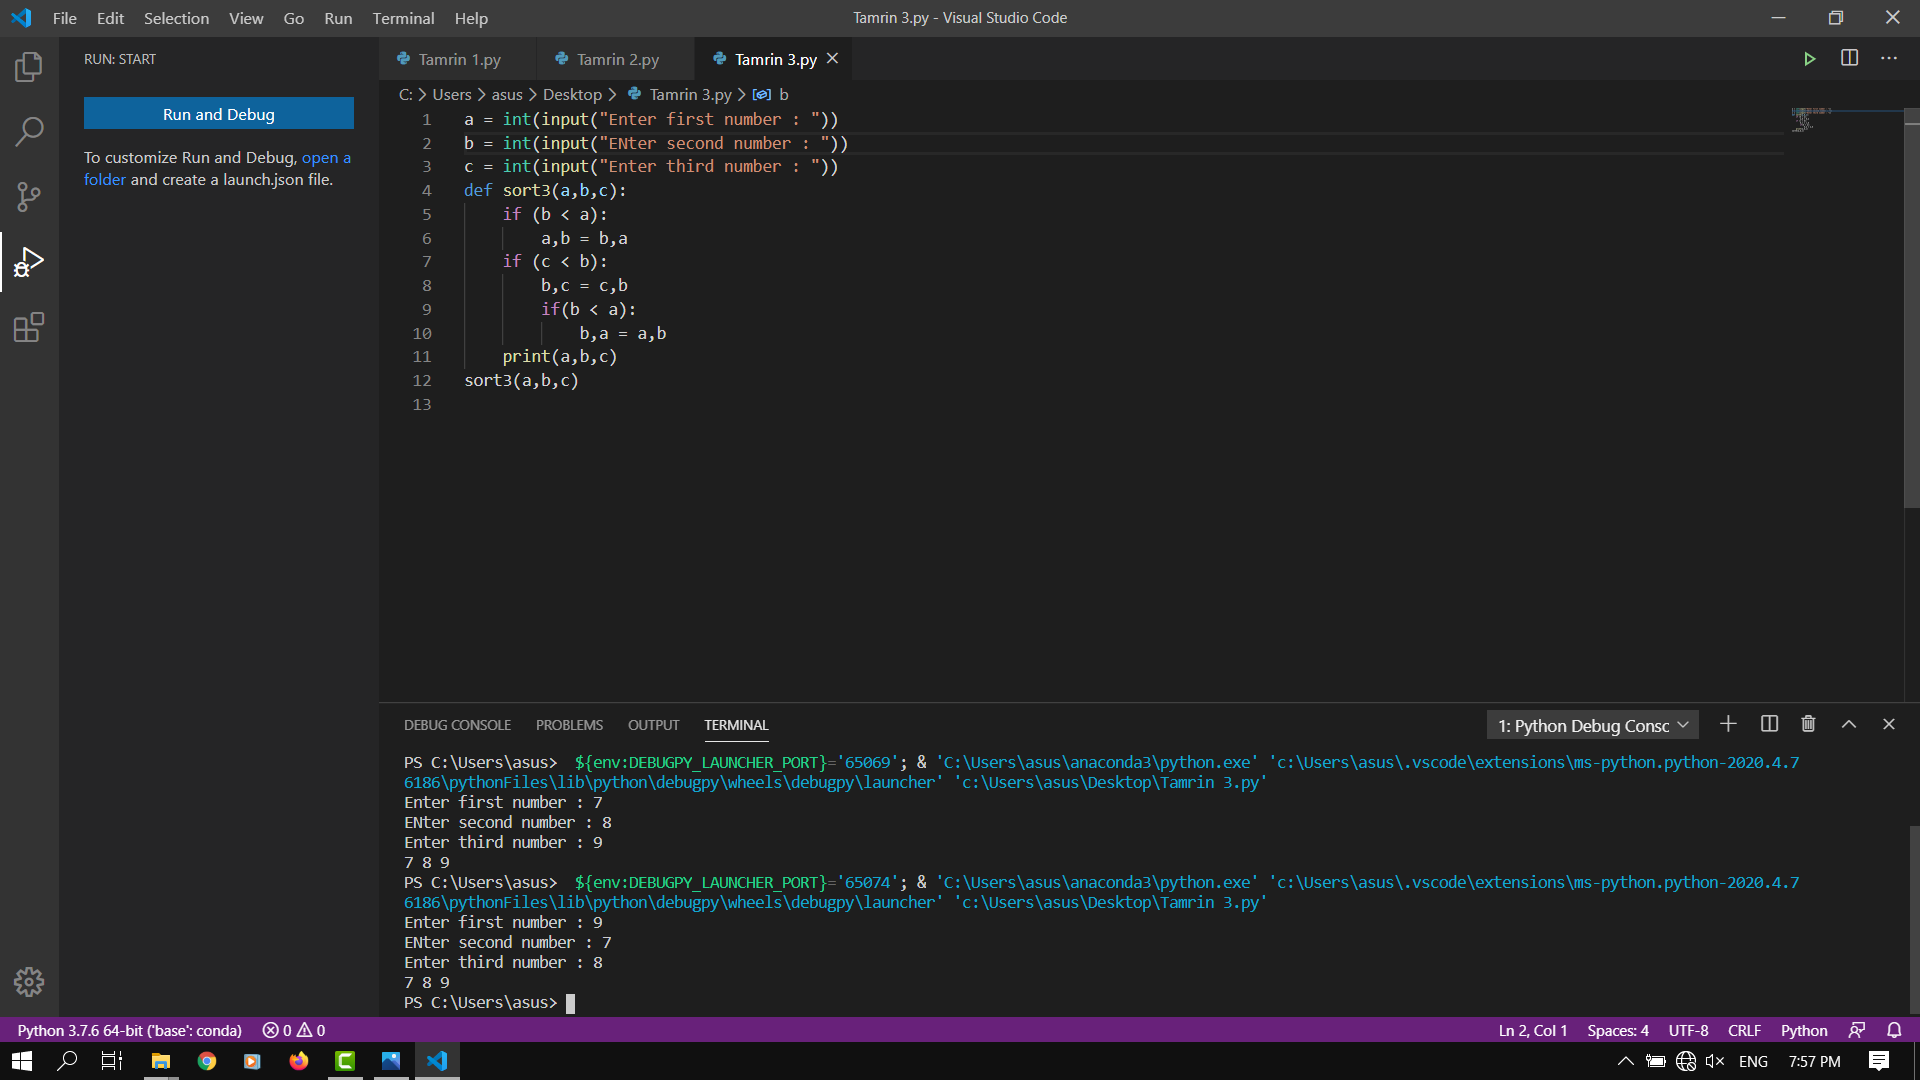
Task: Change encoding via UTF-8 entry
Action: pos(1688,1030)
